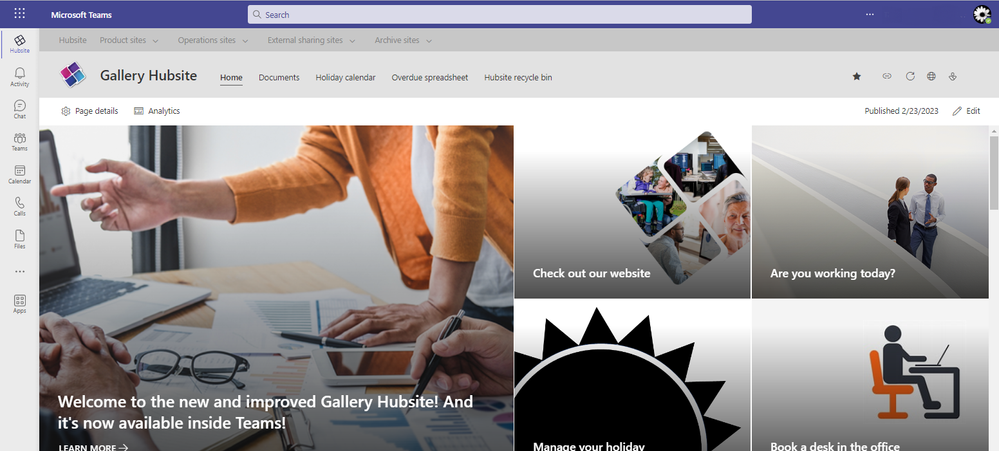The height and width of the screenshot is (451, 999).
Task: Open the Manage your holiday tile
Action: (632, 376)
